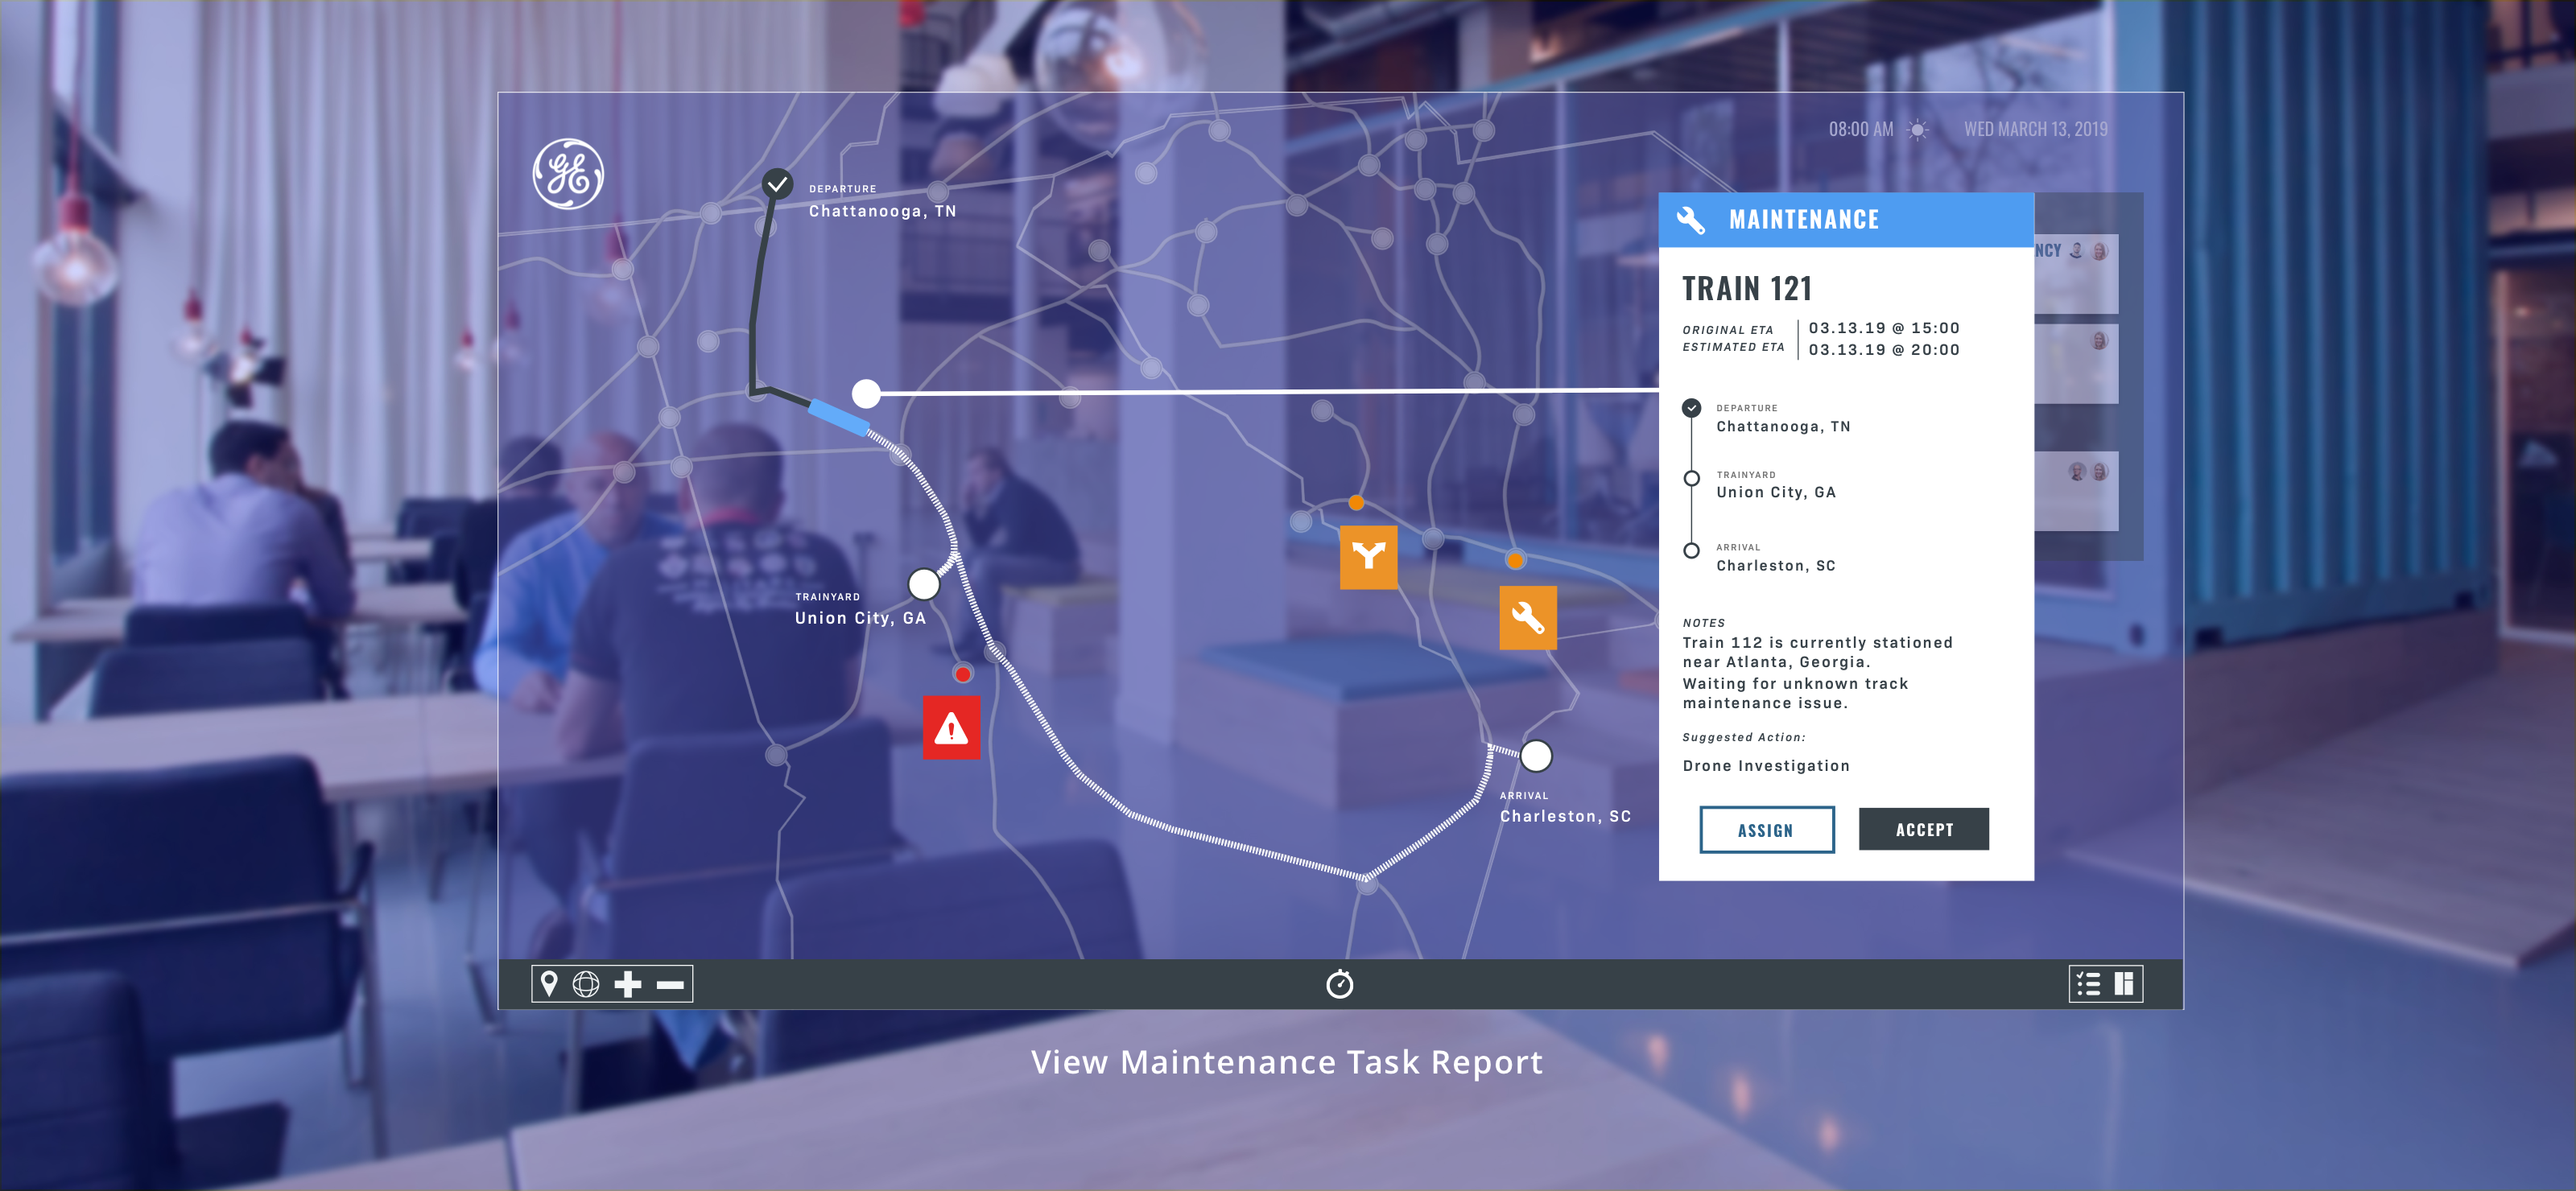Viewport: 2576px width, 1191px height.
Task: Zoom in with the plus icon
Action: [627, 984]
